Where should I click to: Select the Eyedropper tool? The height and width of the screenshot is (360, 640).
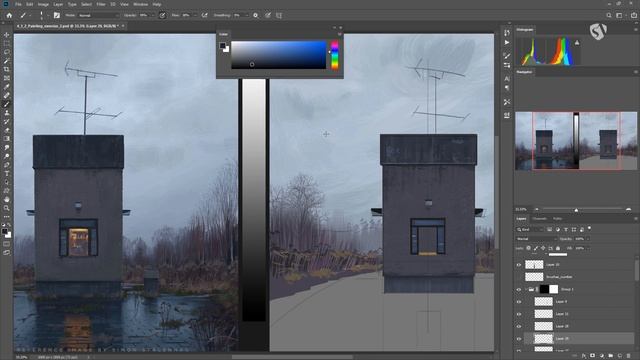pos(7,87)
